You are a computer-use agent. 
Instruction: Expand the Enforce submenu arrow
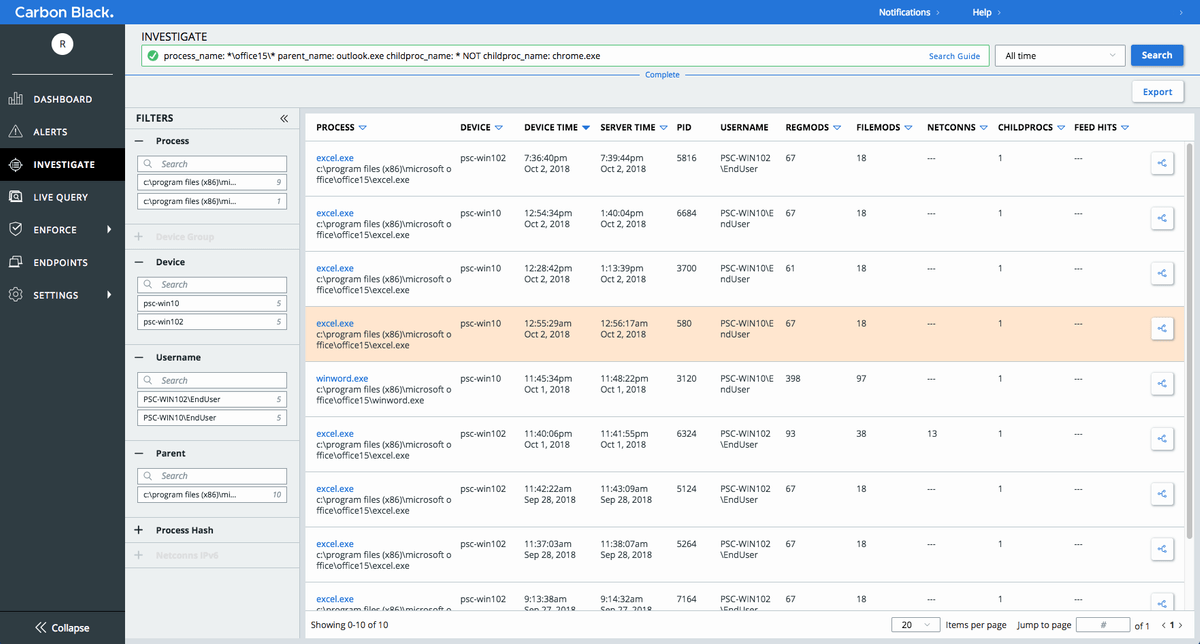[x=109, y=230]
